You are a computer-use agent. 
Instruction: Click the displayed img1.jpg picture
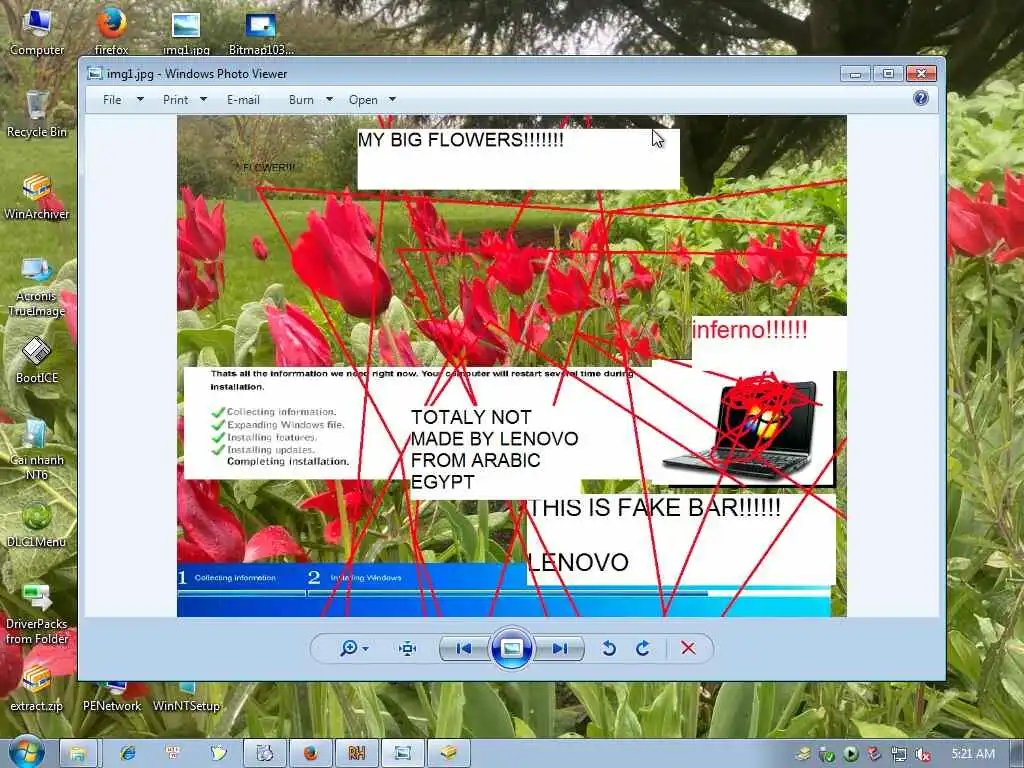(x=512, y=366)
